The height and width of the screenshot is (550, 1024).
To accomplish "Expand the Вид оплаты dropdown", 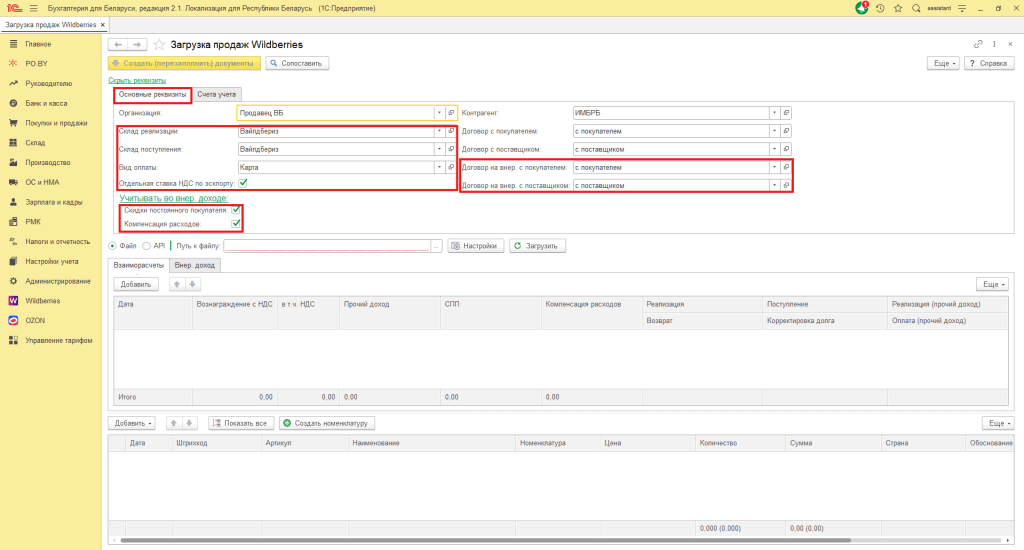I will (438, 167).
